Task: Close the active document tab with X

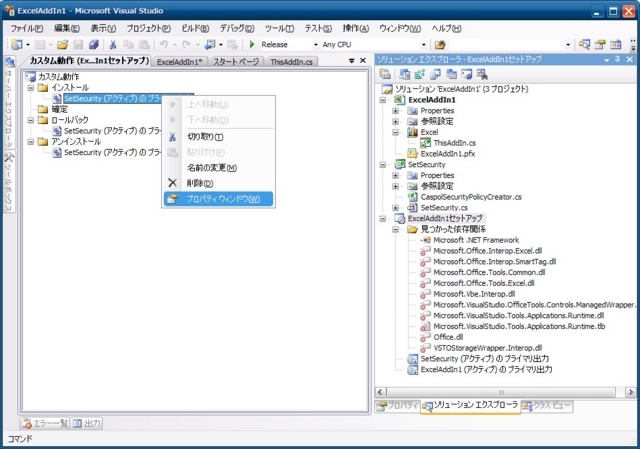Action: (363, 60)
